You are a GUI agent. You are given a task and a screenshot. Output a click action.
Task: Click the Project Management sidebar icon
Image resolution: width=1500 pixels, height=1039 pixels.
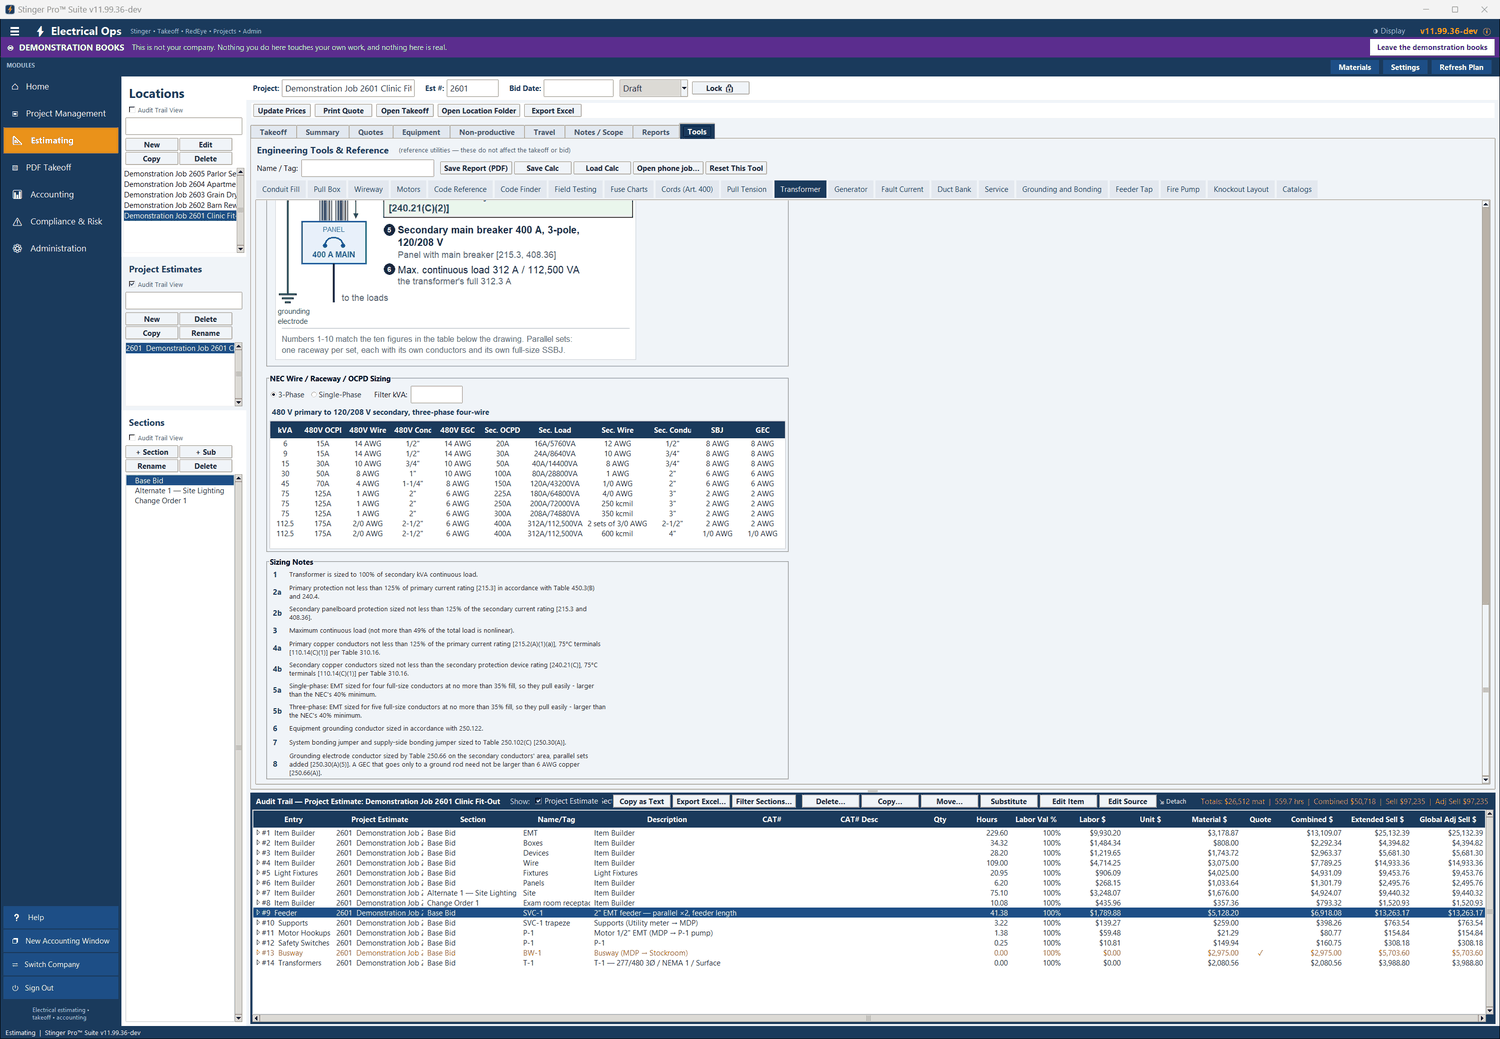pyautogui.click(x=16, y=114)
